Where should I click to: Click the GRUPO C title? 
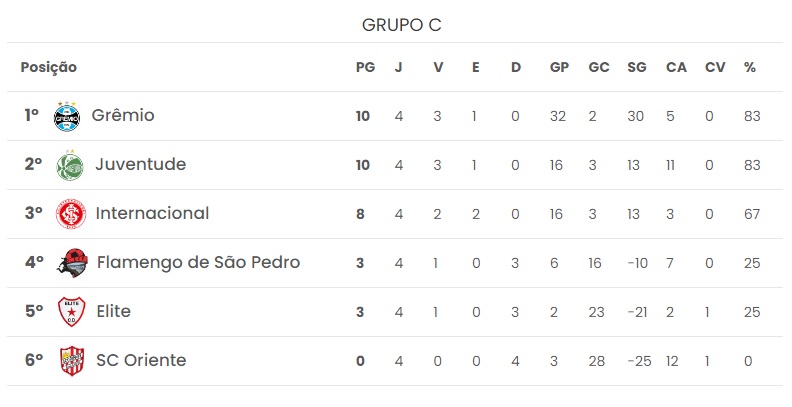[x=402, y=25]
